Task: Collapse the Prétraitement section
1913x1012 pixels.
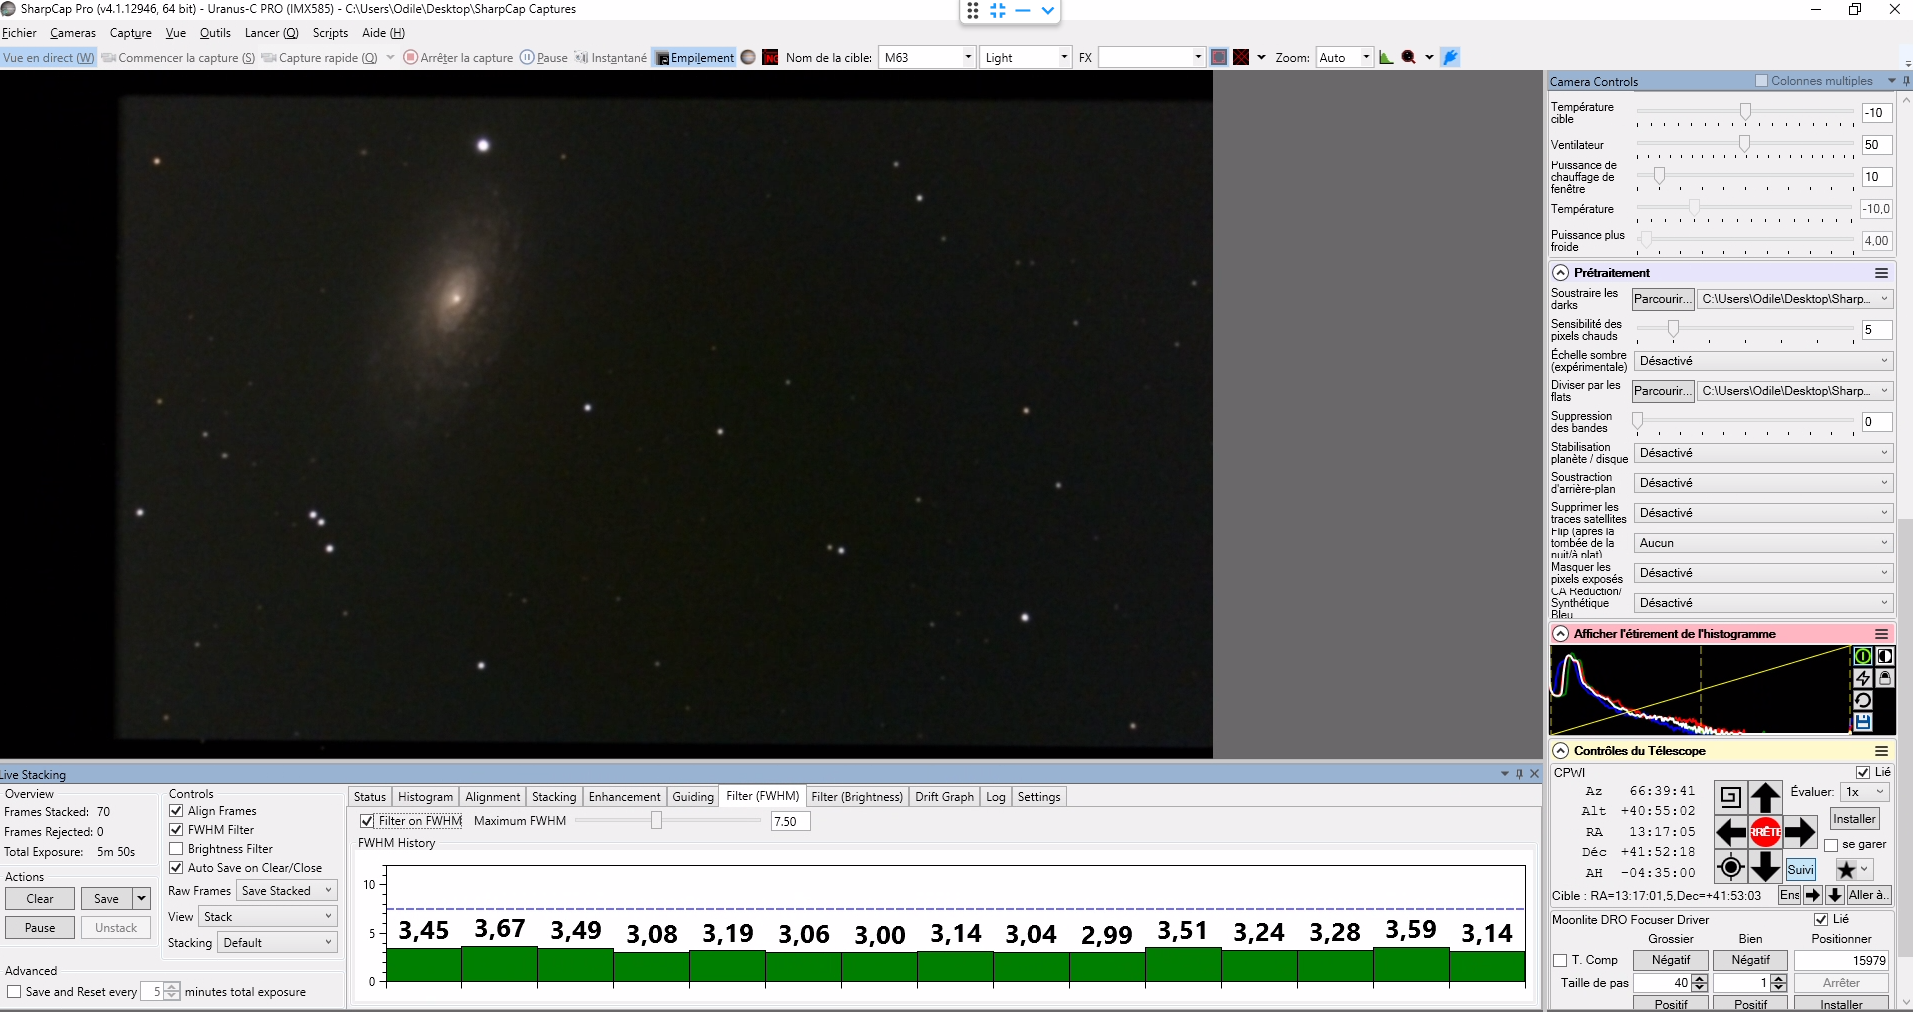Action: 1560,273
